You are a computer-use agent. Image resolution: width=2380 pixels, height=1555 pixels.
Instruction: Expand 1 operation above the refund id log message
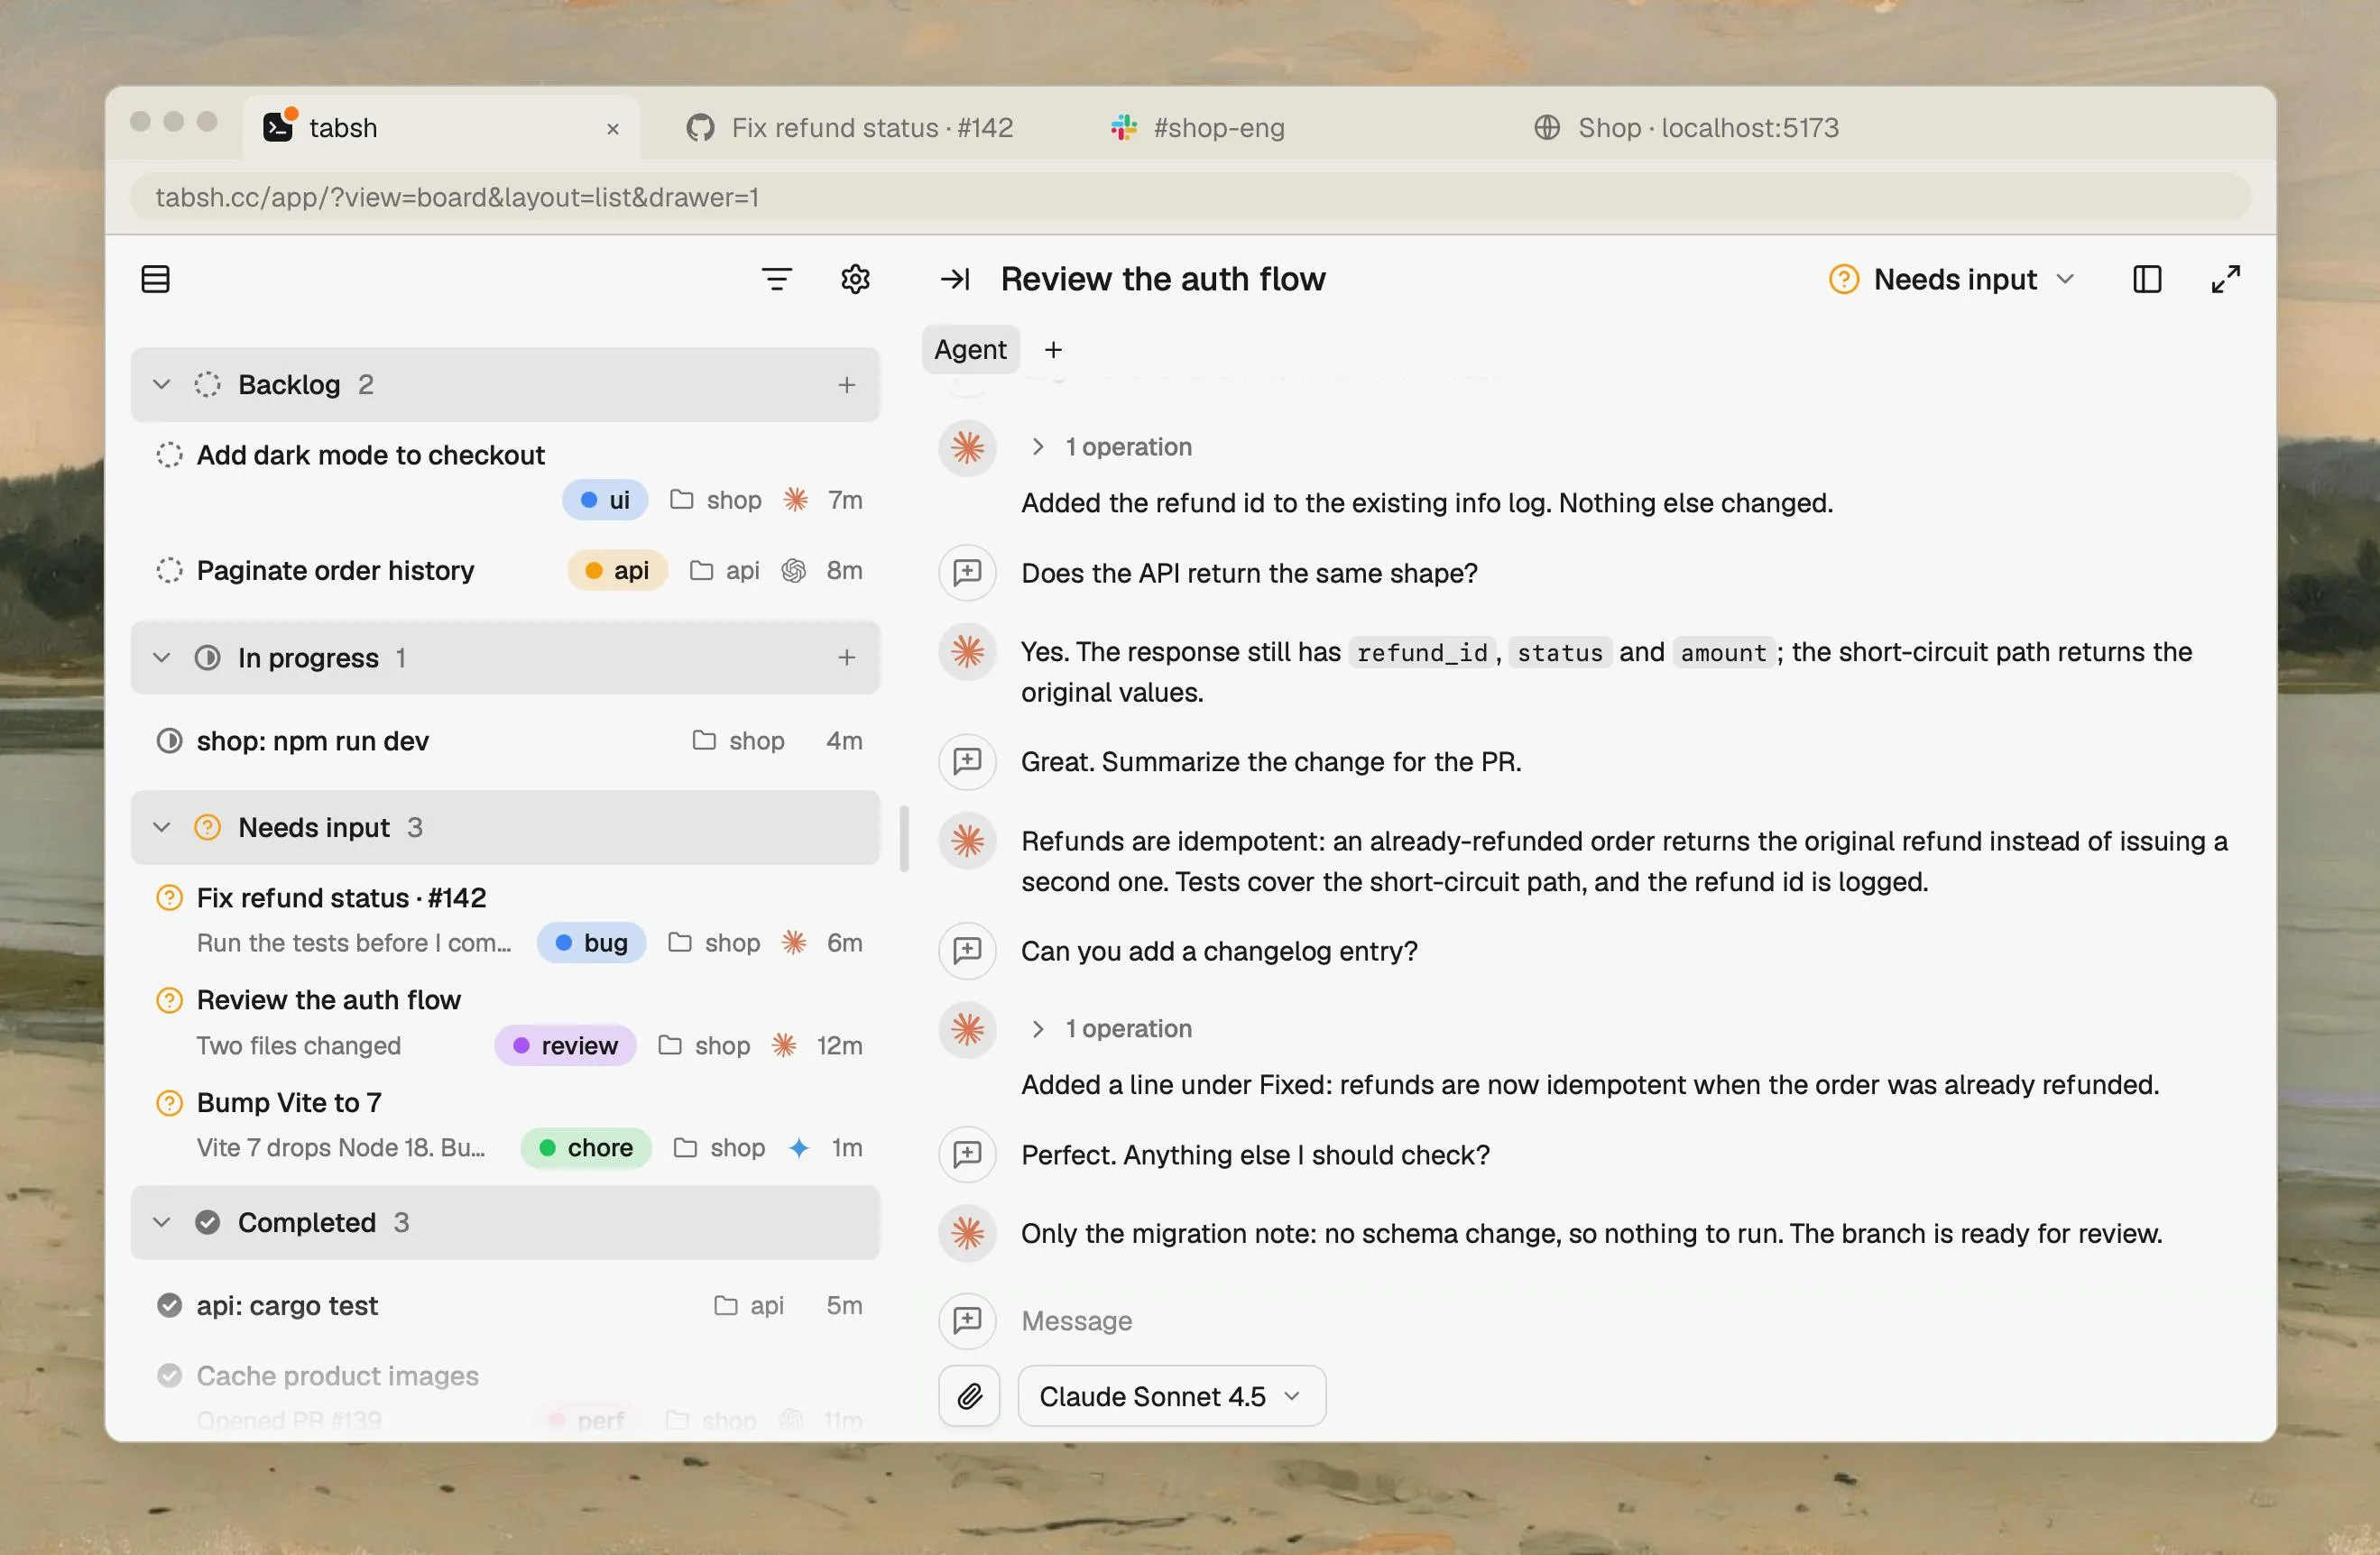click(1111, 447)
